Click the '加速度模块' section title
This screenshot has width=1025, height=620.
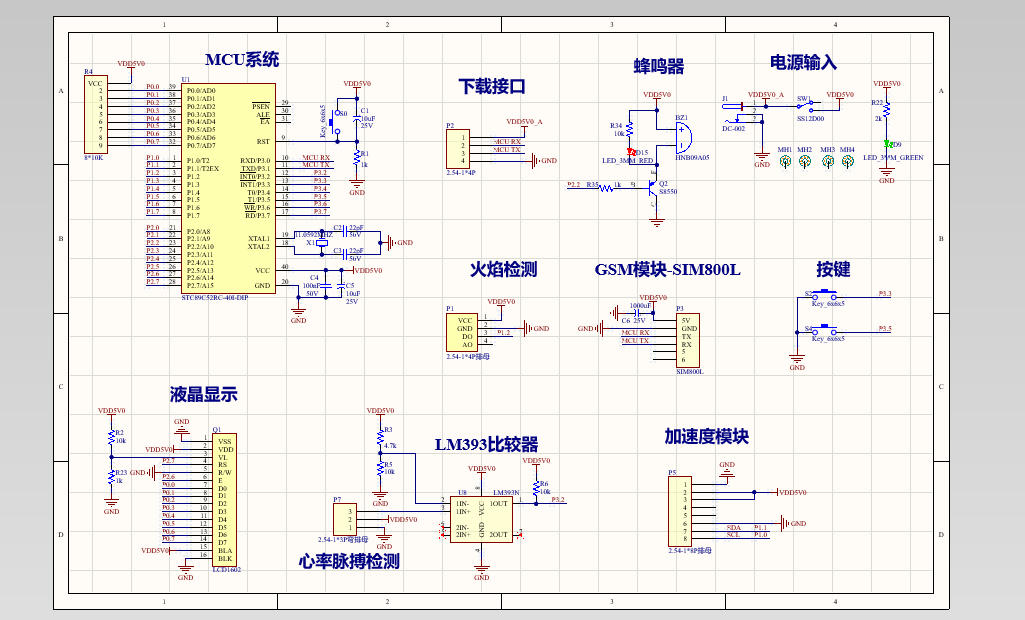(707, 436)
